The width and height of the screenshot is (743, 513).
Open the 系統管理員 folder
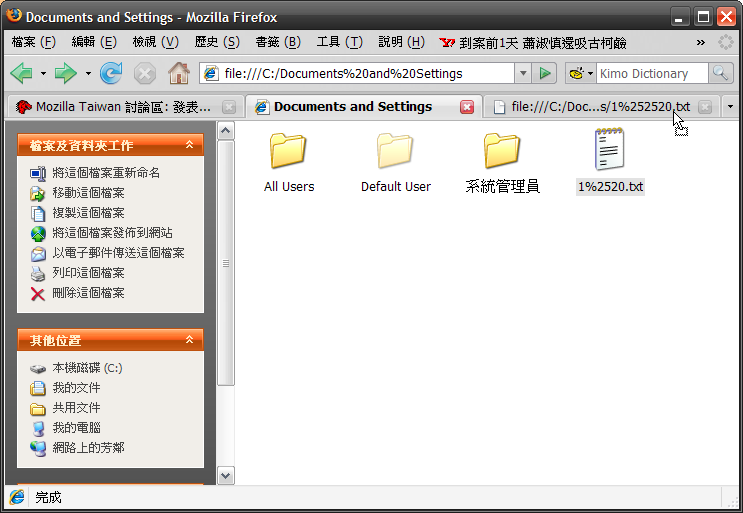tap(502, 162)
